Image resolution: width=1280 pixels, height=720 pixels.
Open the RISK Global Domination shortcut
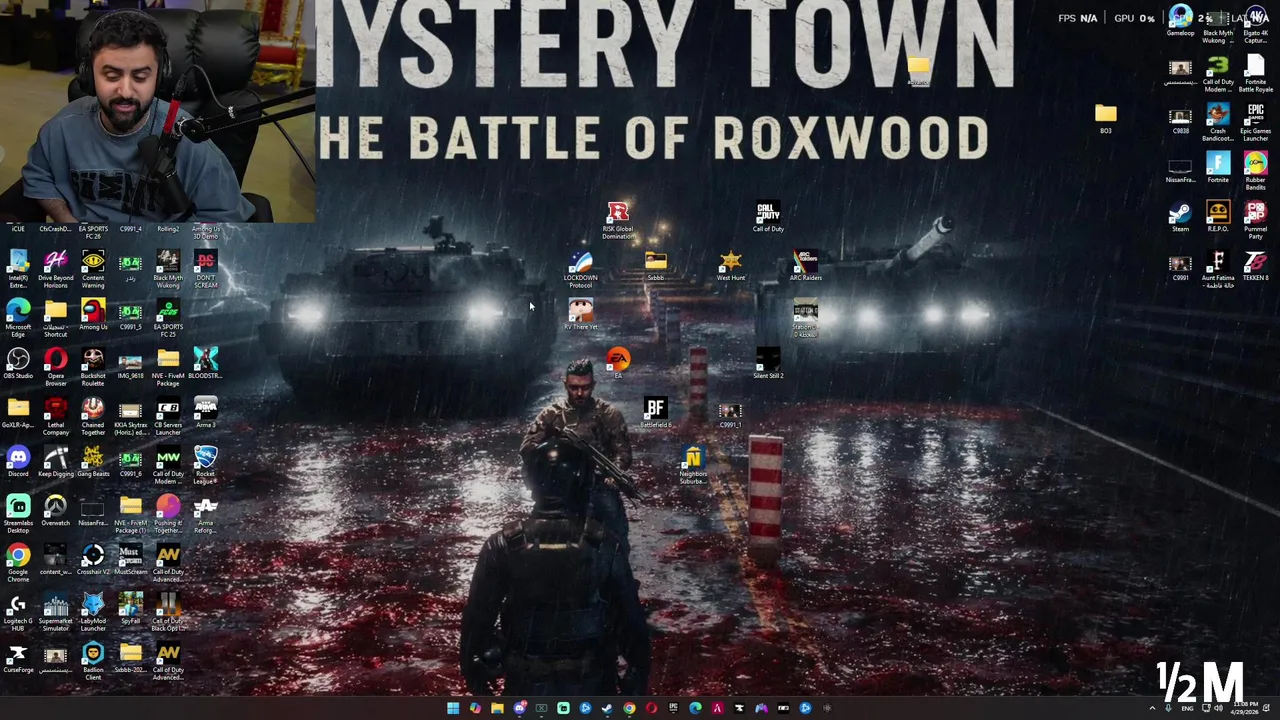pos(618,221)
